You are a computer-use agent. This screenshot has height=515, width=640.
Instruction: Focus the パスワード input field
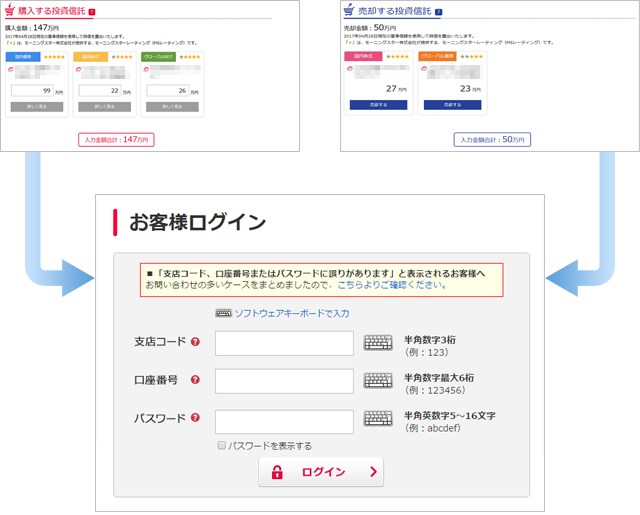pyautogui.click(x=284, y=421)
